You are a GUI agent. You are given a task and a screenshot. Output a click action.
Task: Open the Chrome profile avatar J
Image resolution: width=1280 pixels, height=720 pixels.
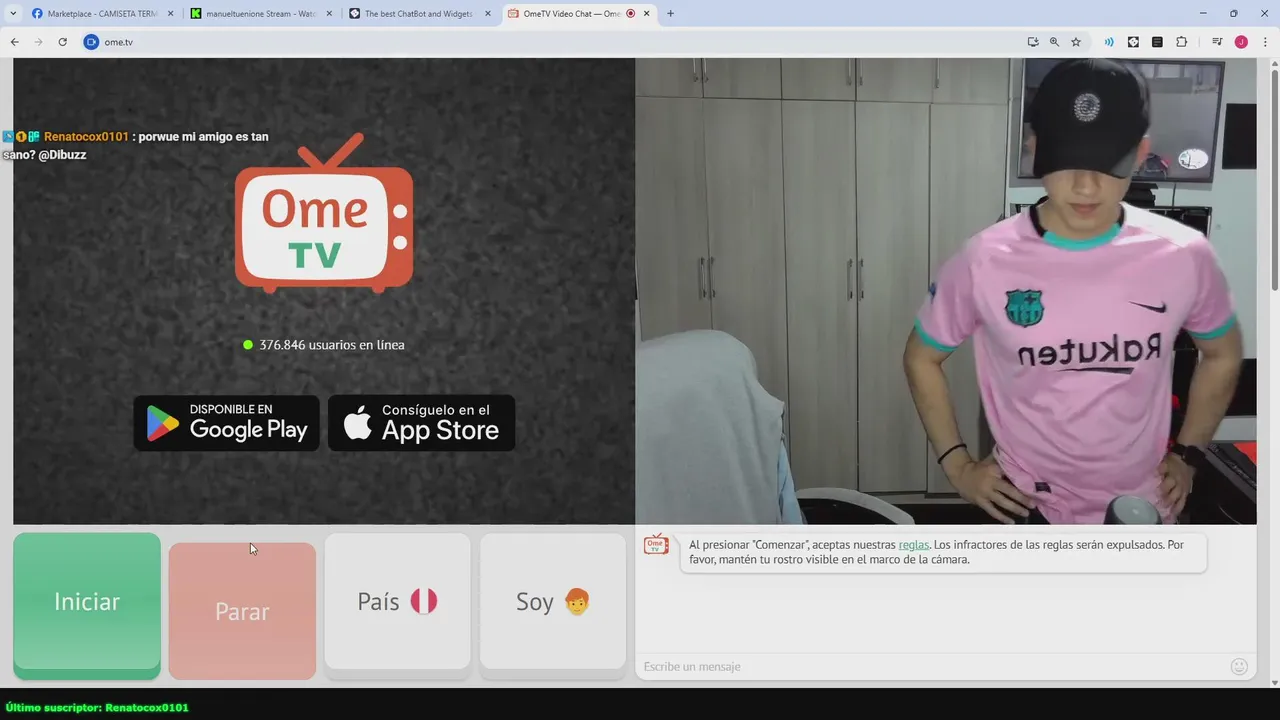(x=1241, y=42)
